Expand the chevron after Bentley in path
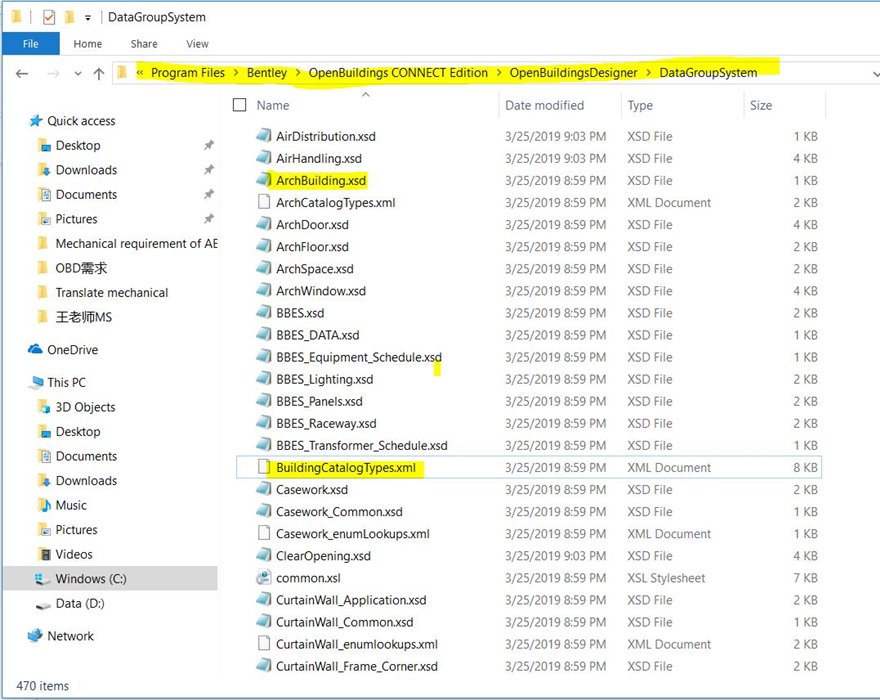 [x=297, y=72]
